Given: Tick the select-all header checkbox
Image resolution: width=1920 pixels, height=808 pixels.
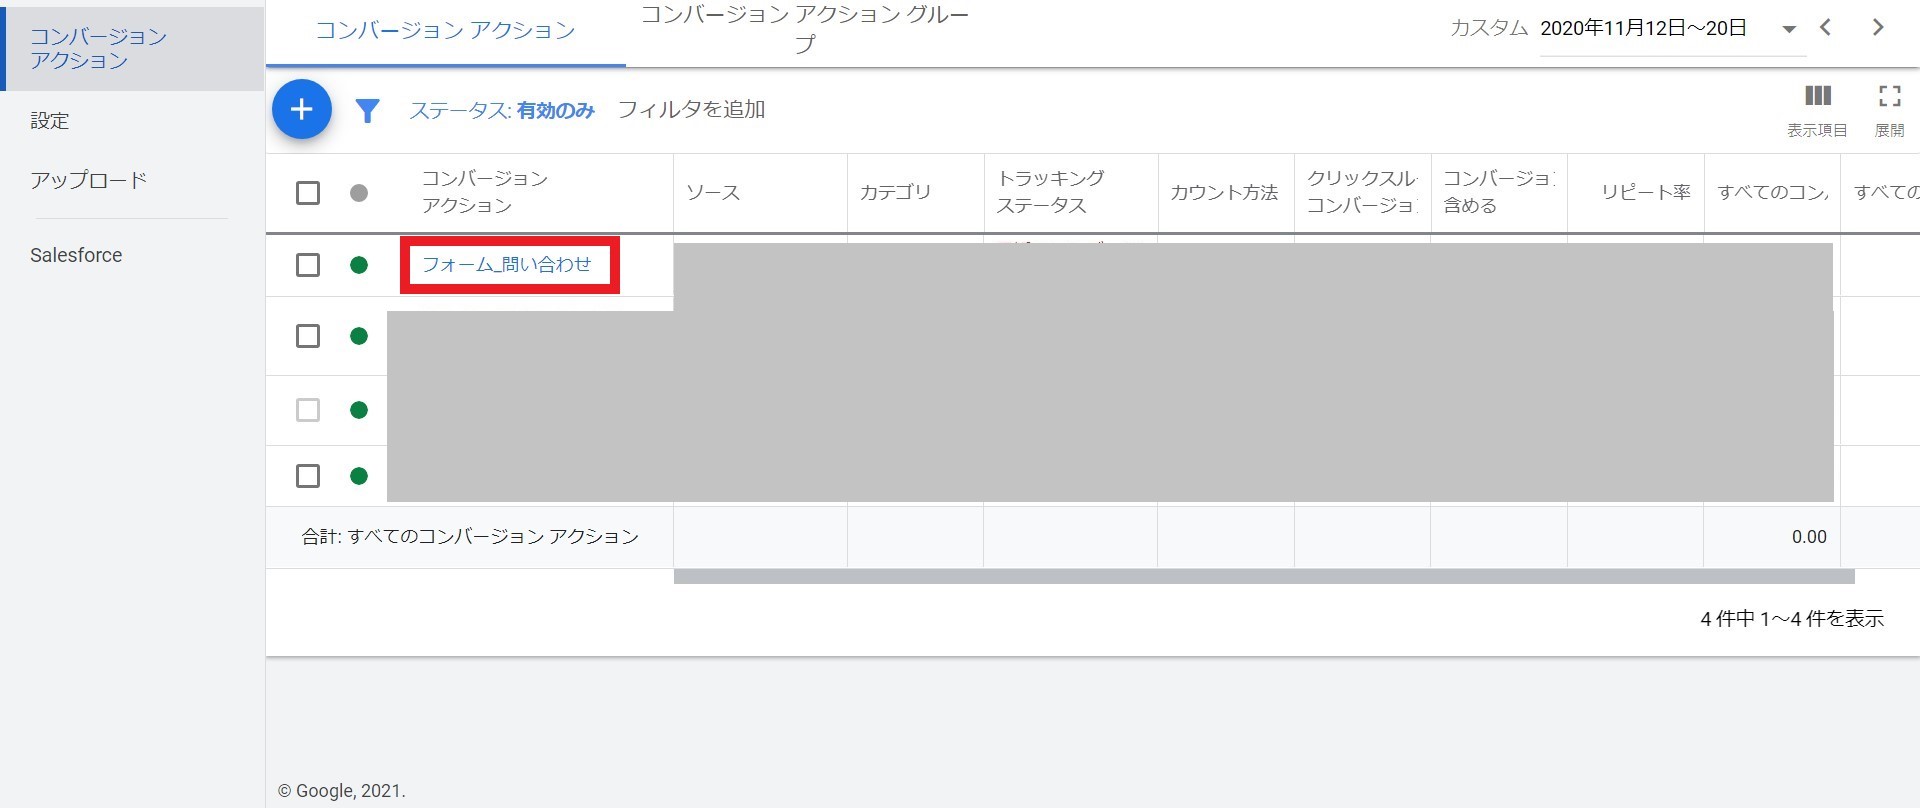Looking at the screenshot, I should [x=308, y=193].
